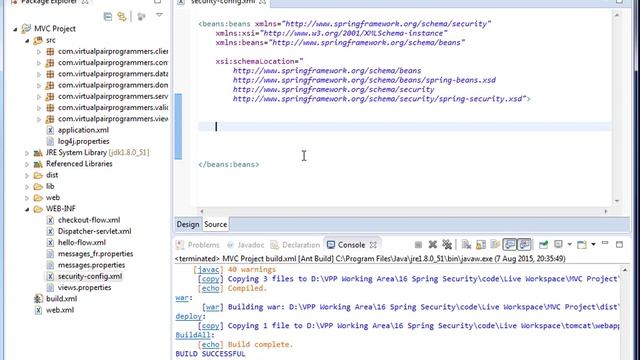Click the copy link for 3 files
This screenshot has height=360, width=640.
pyautogui.click(x=211, y=279)
